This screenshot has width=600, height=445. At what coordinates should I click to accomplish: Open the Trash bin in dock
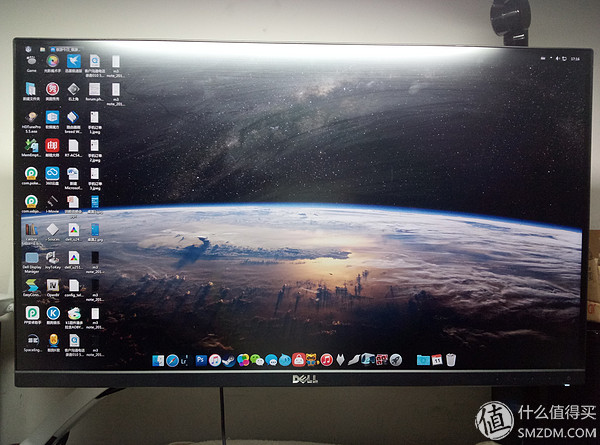point(451,360)
